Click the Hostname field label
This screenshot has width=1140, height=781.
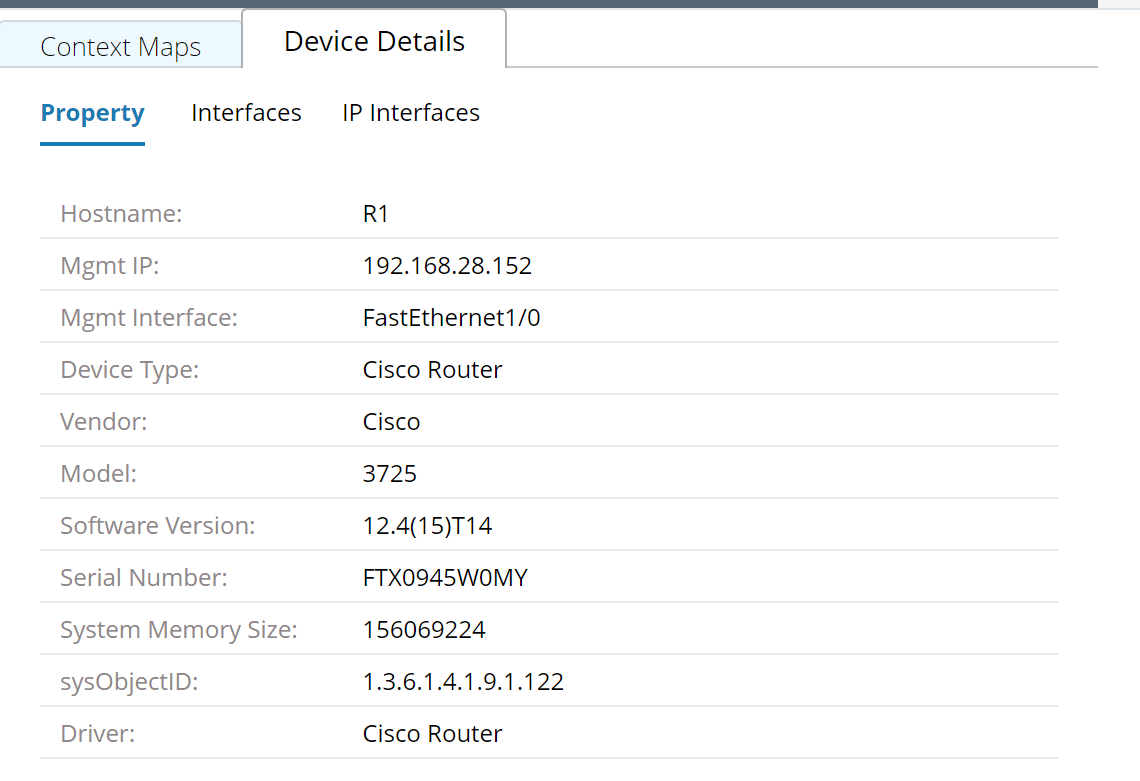(x=121, y=213)
